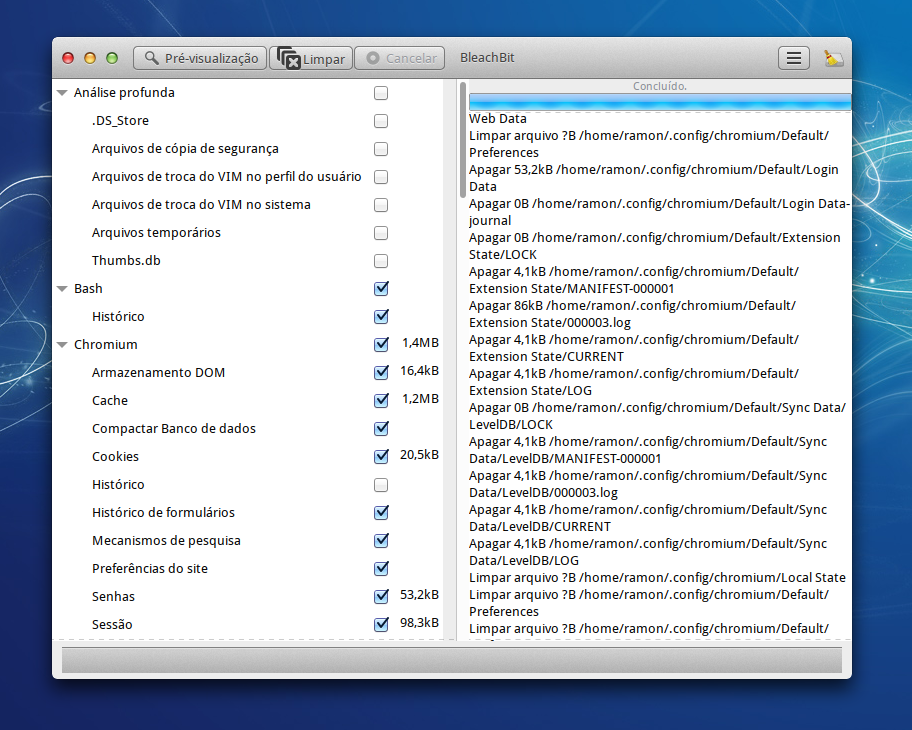Click the disabled Cancelar button
The width and height of the screenshot is (912, 730).
point(400,58)
